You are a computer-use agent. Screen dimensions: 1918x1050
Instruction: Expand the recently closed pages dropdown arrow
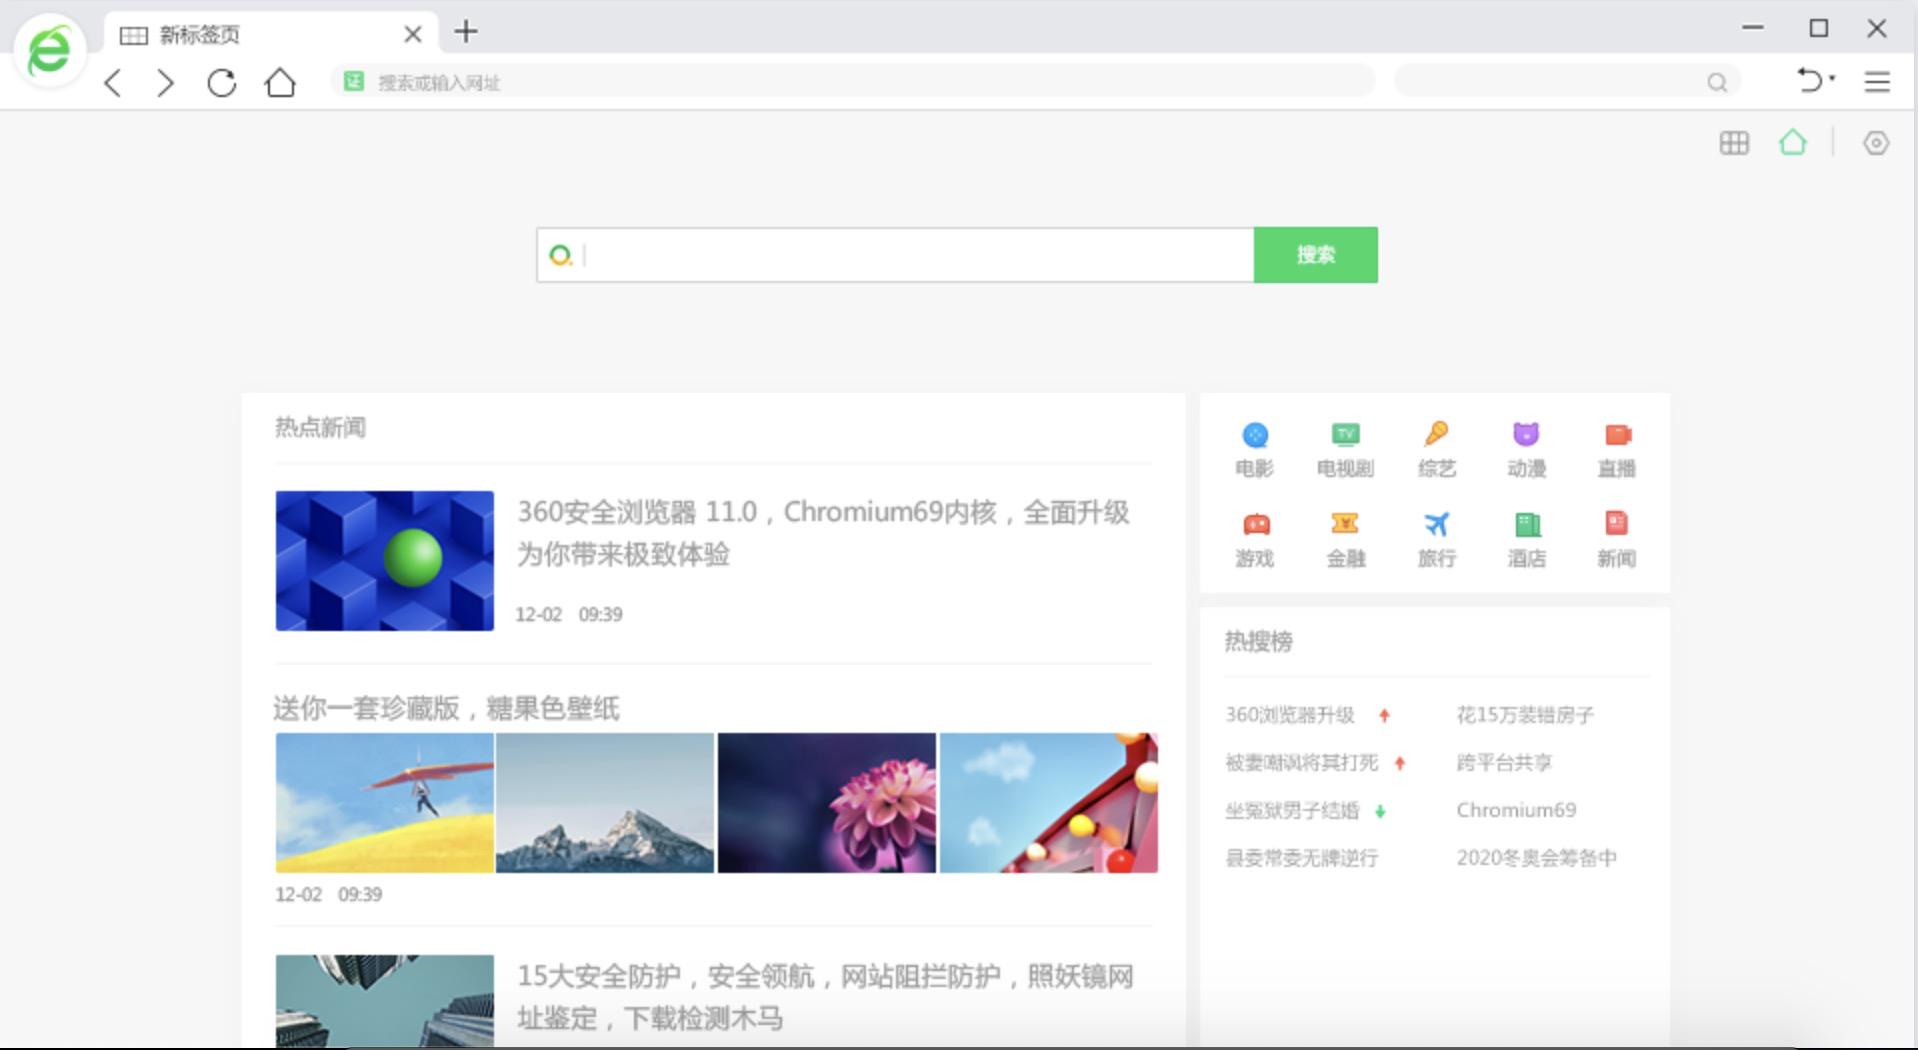1831,76
